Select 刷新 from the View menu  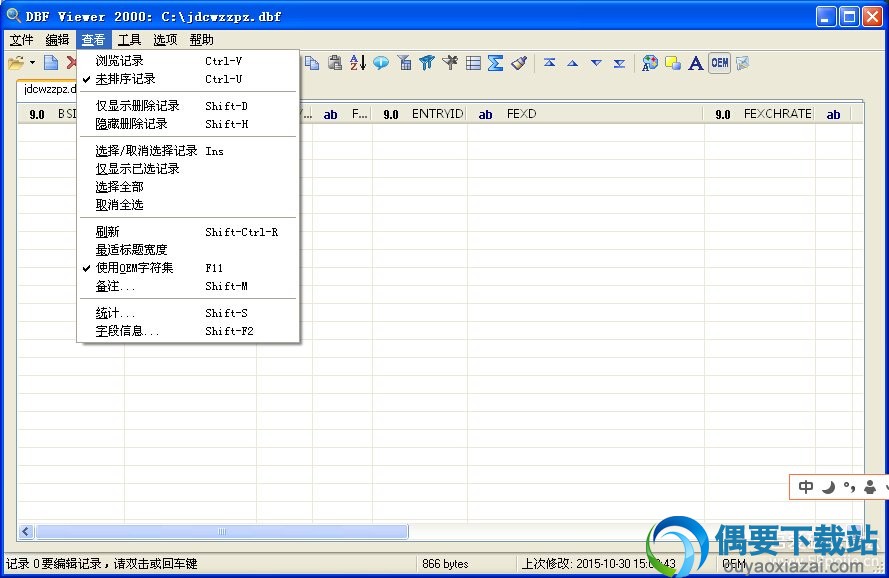[188, 231]
